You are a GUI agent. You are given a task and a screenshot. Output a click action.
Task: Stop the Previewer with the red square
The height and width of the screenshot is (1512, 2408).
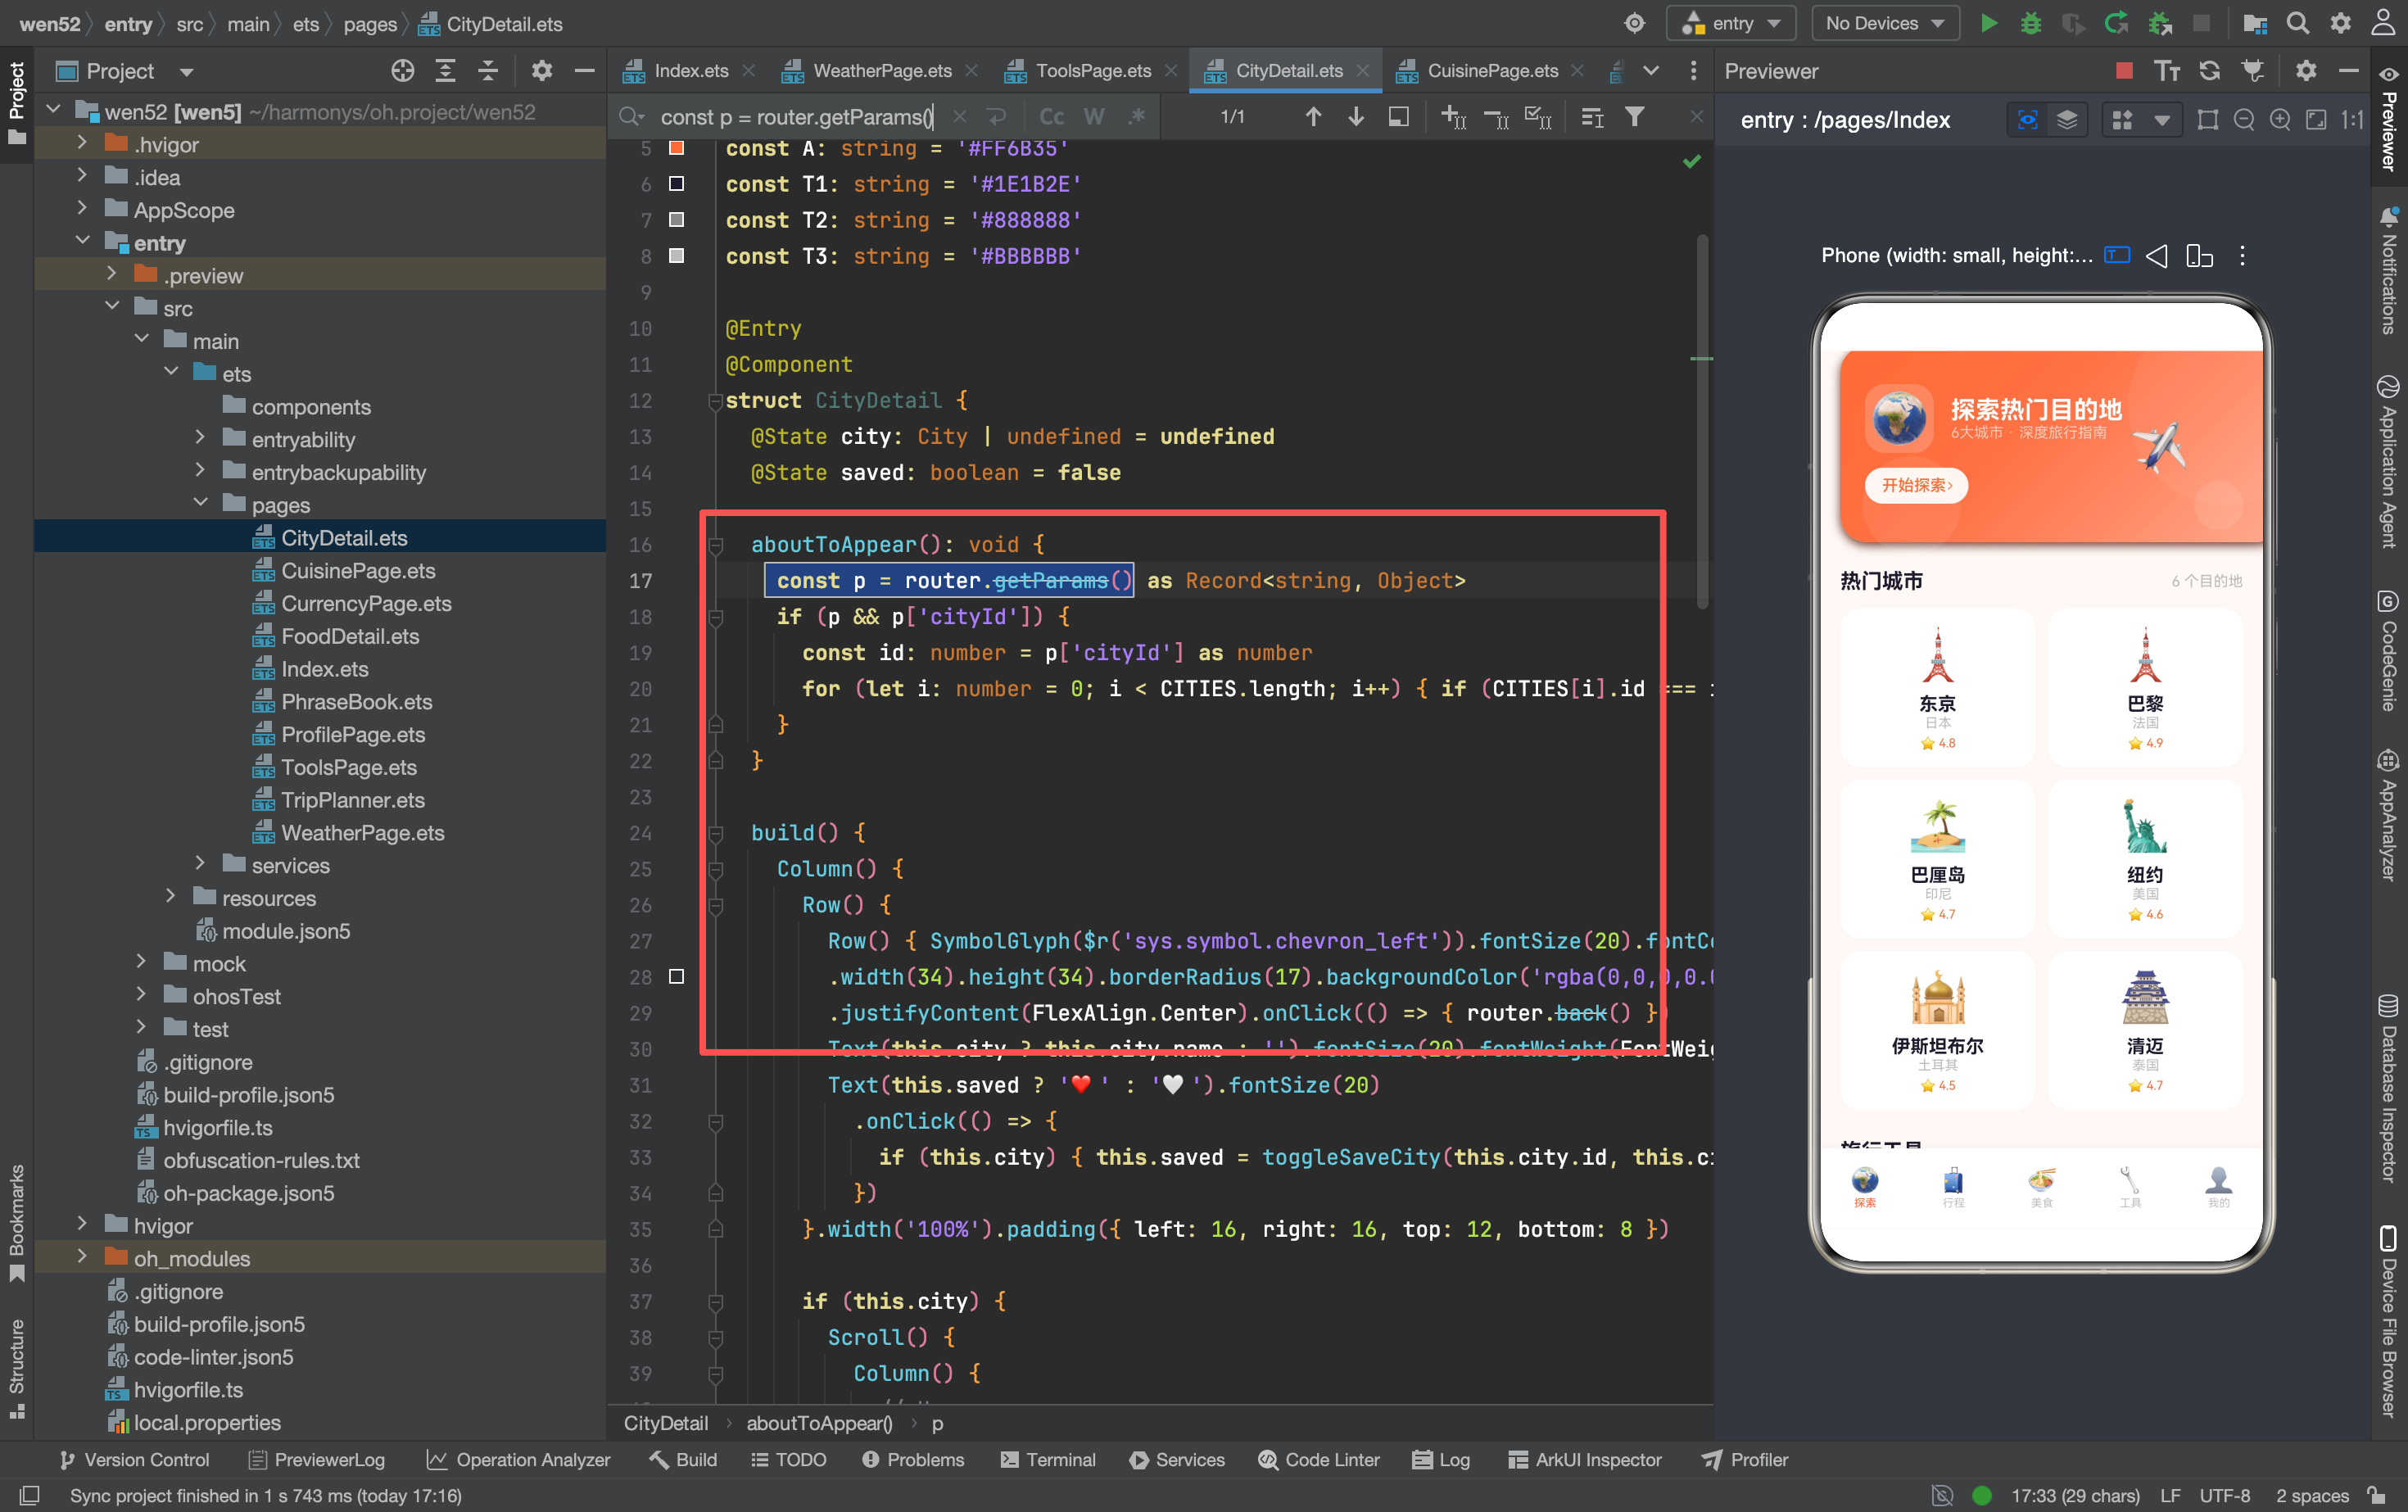(x=2125, y=70)
